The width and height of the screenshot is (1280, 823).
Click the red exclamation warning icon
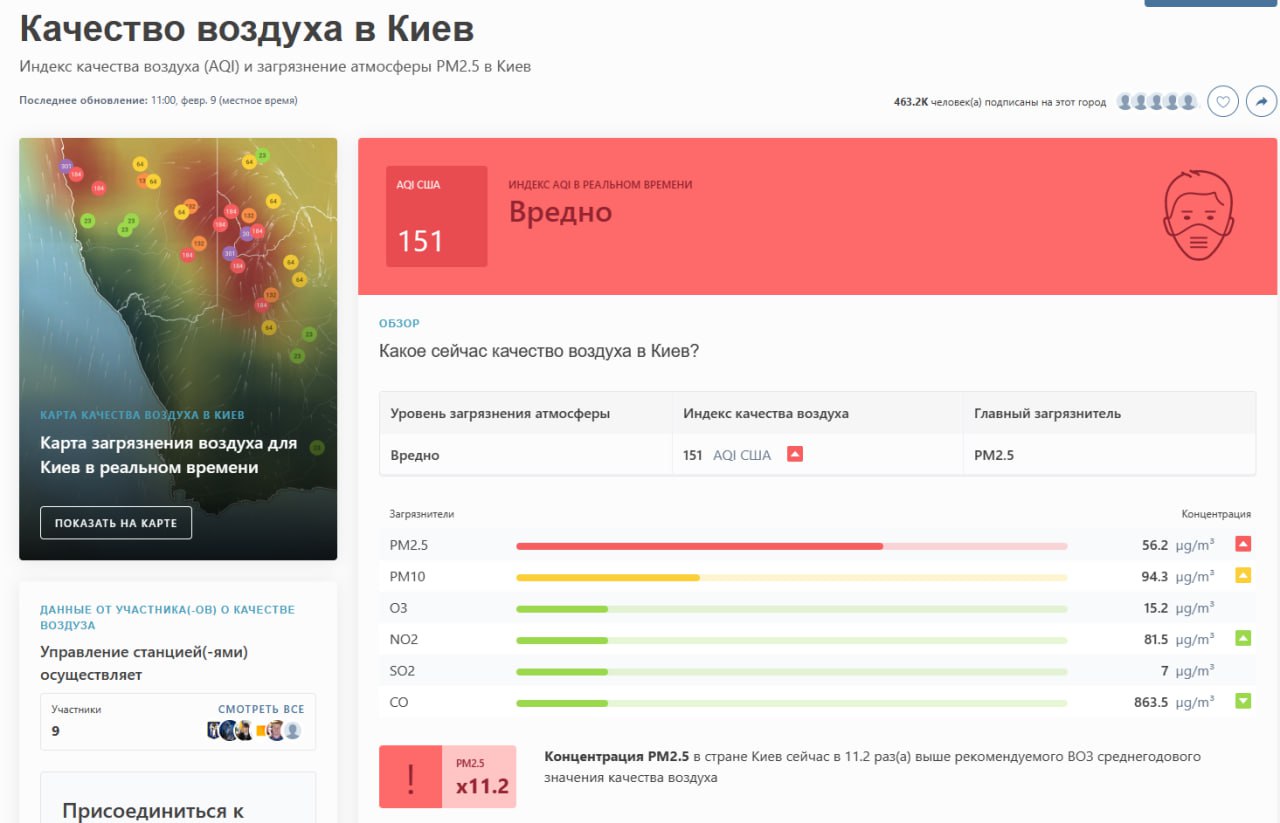[410, 777]
